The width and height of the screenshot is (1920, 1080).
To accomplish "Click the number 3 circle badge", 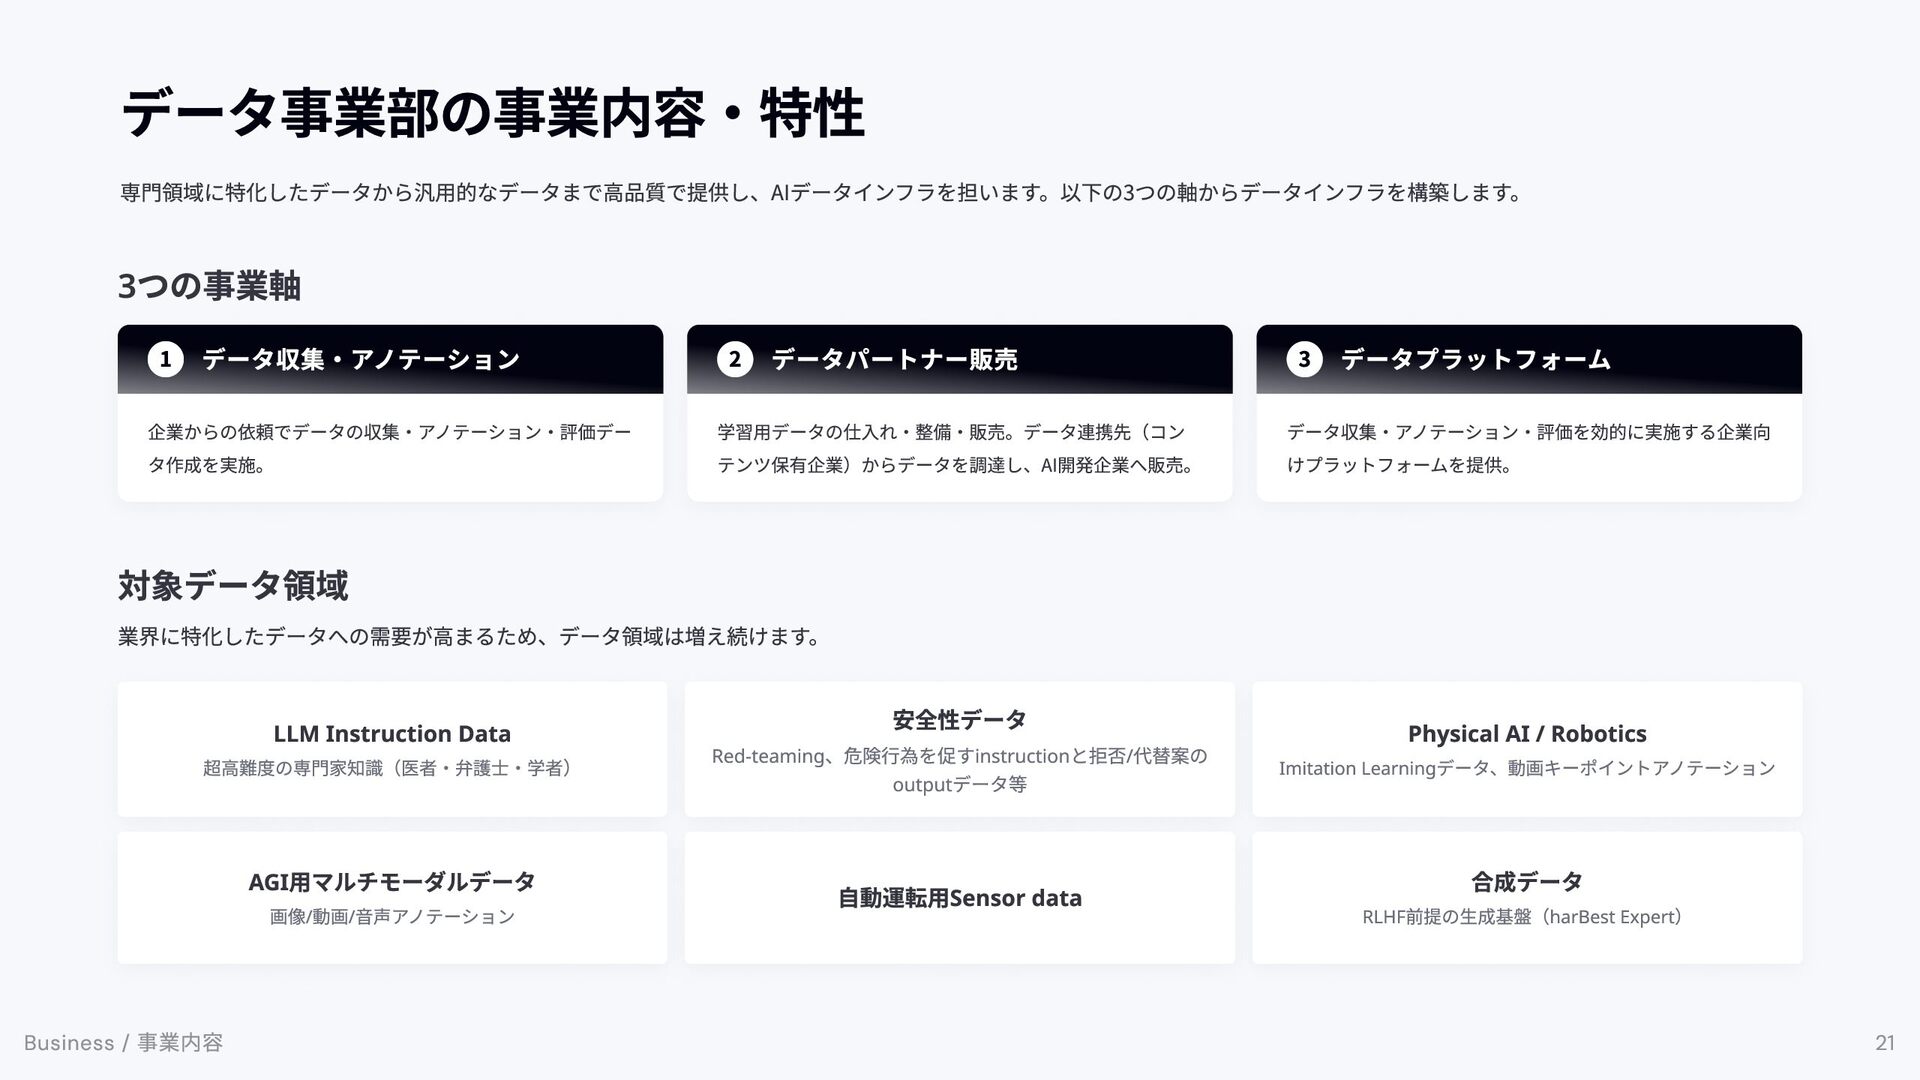I will pos(1303,359).
